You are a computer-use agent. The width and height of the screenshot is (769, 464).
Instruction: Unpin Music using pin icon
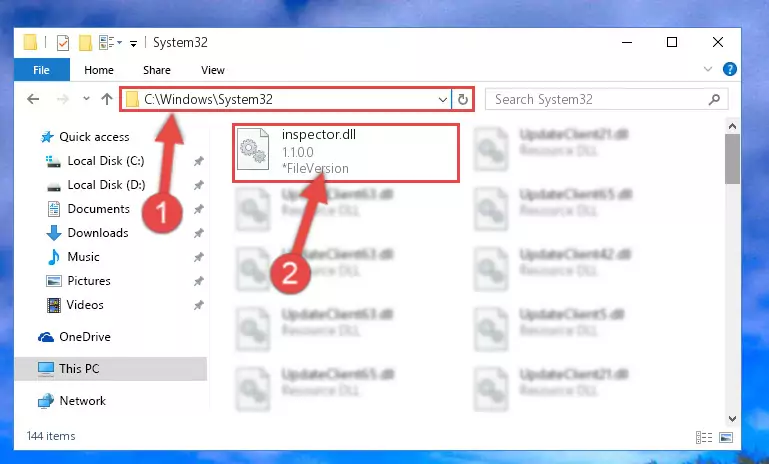click(199, 257)
